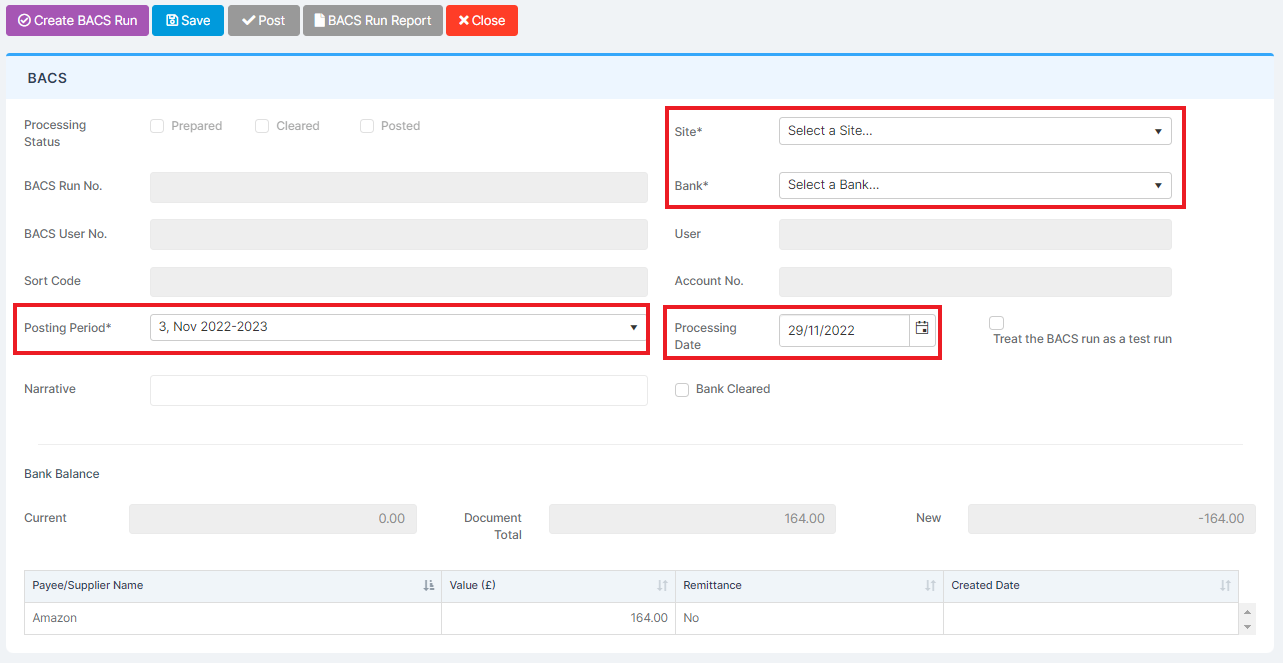Click the Post button
The width and height of the screenshot is (1283, 663).
click(x=264, y=20)
